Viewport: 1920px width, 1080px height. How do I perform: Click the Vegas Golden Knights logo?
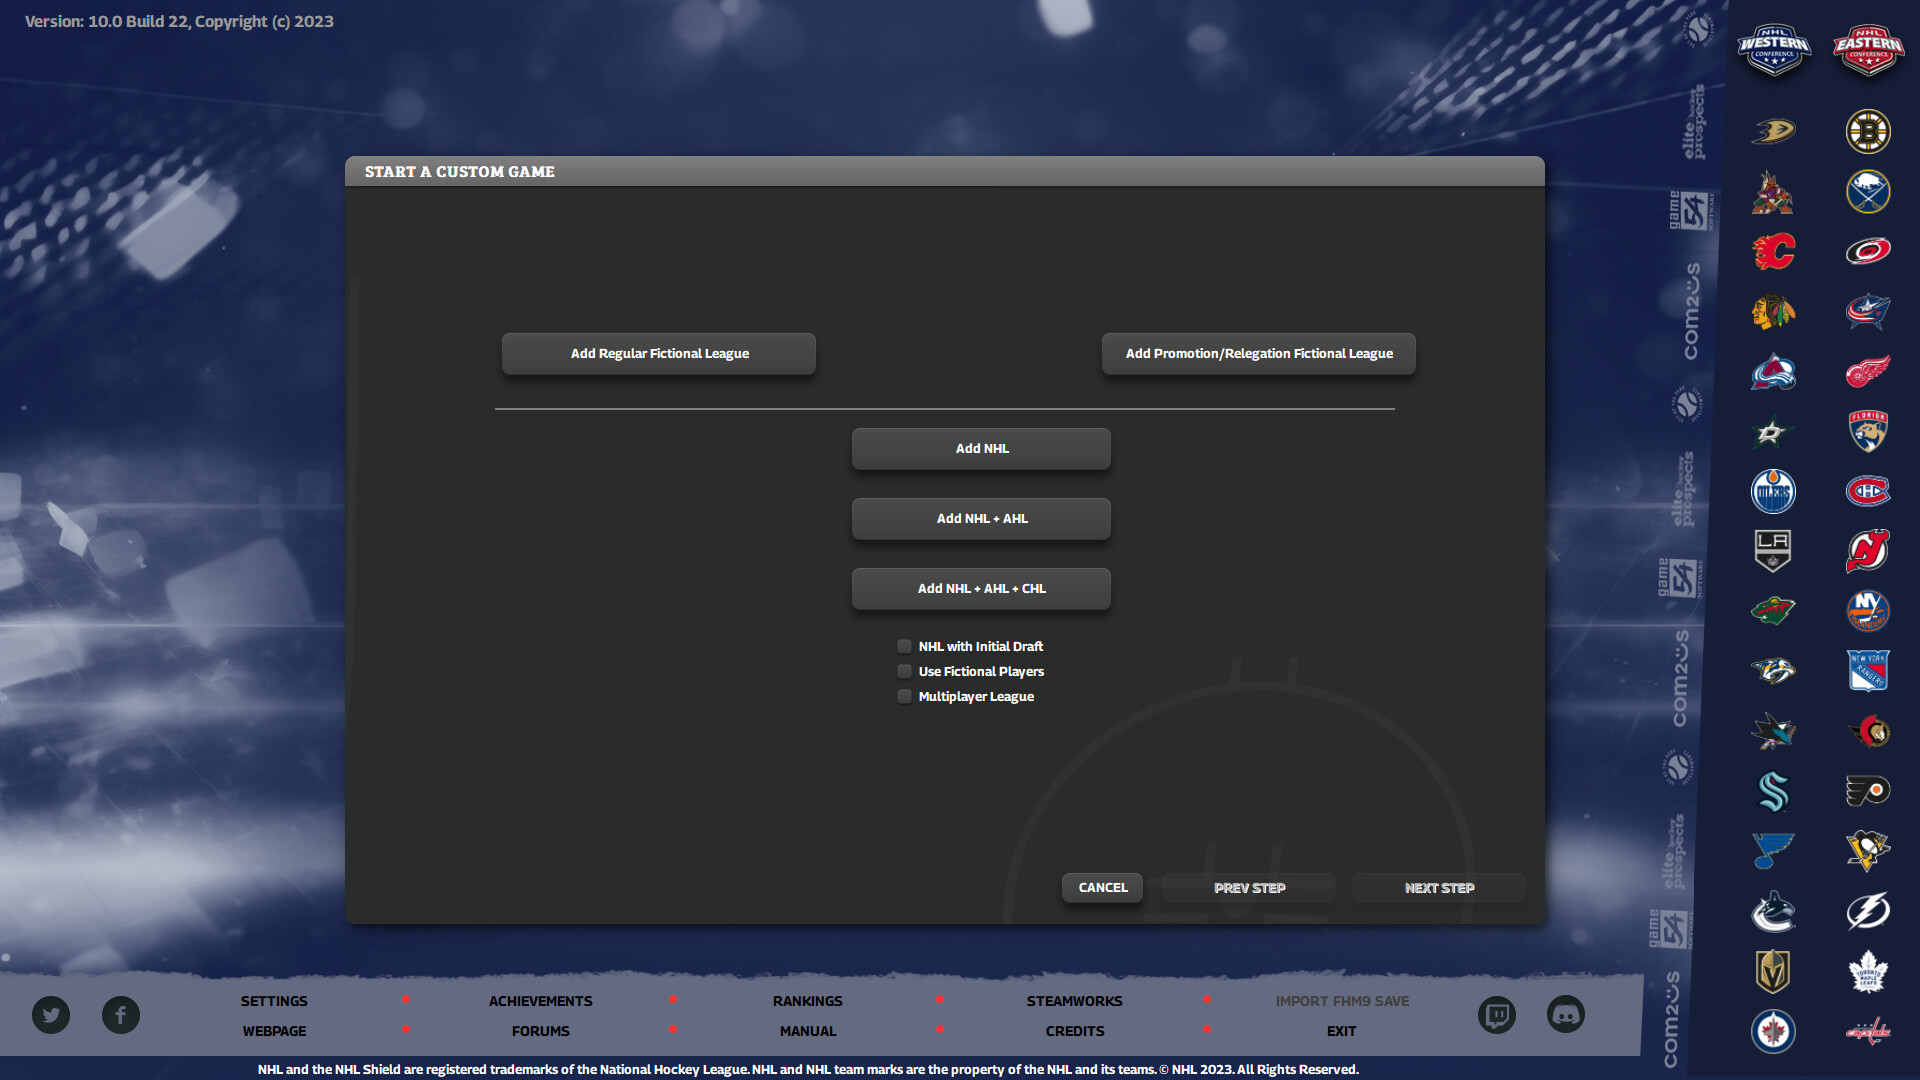[x=1773, y=971]
